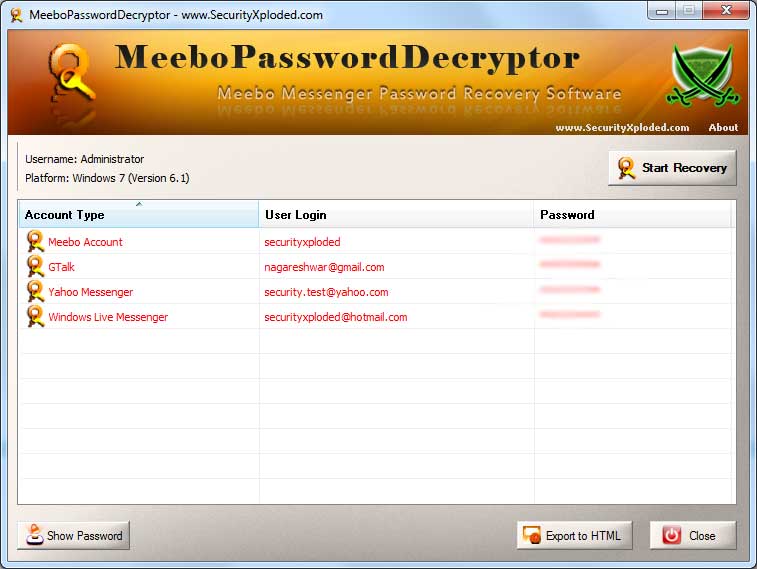This screenshot has width=757, height=569.
Task: Sort by User Login column header
Action: coord(396,214)
